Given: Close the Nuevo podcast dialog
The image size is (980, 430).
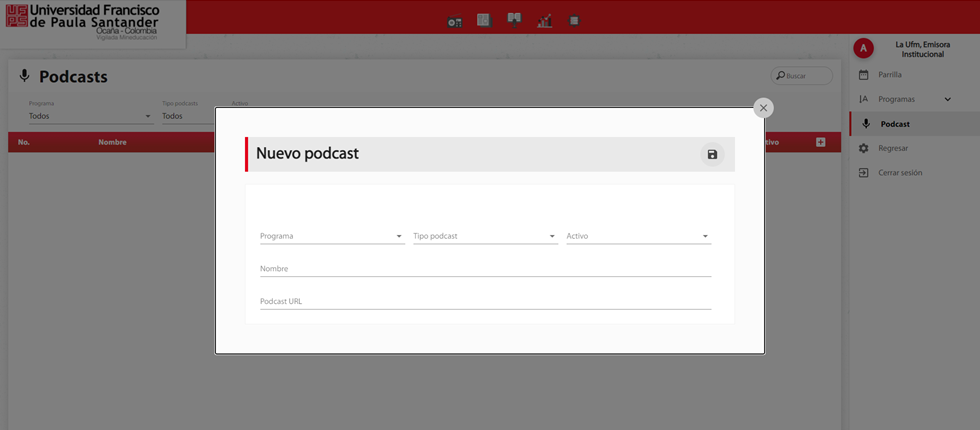Looking at the screenshot, I should (x=763, y=108).
